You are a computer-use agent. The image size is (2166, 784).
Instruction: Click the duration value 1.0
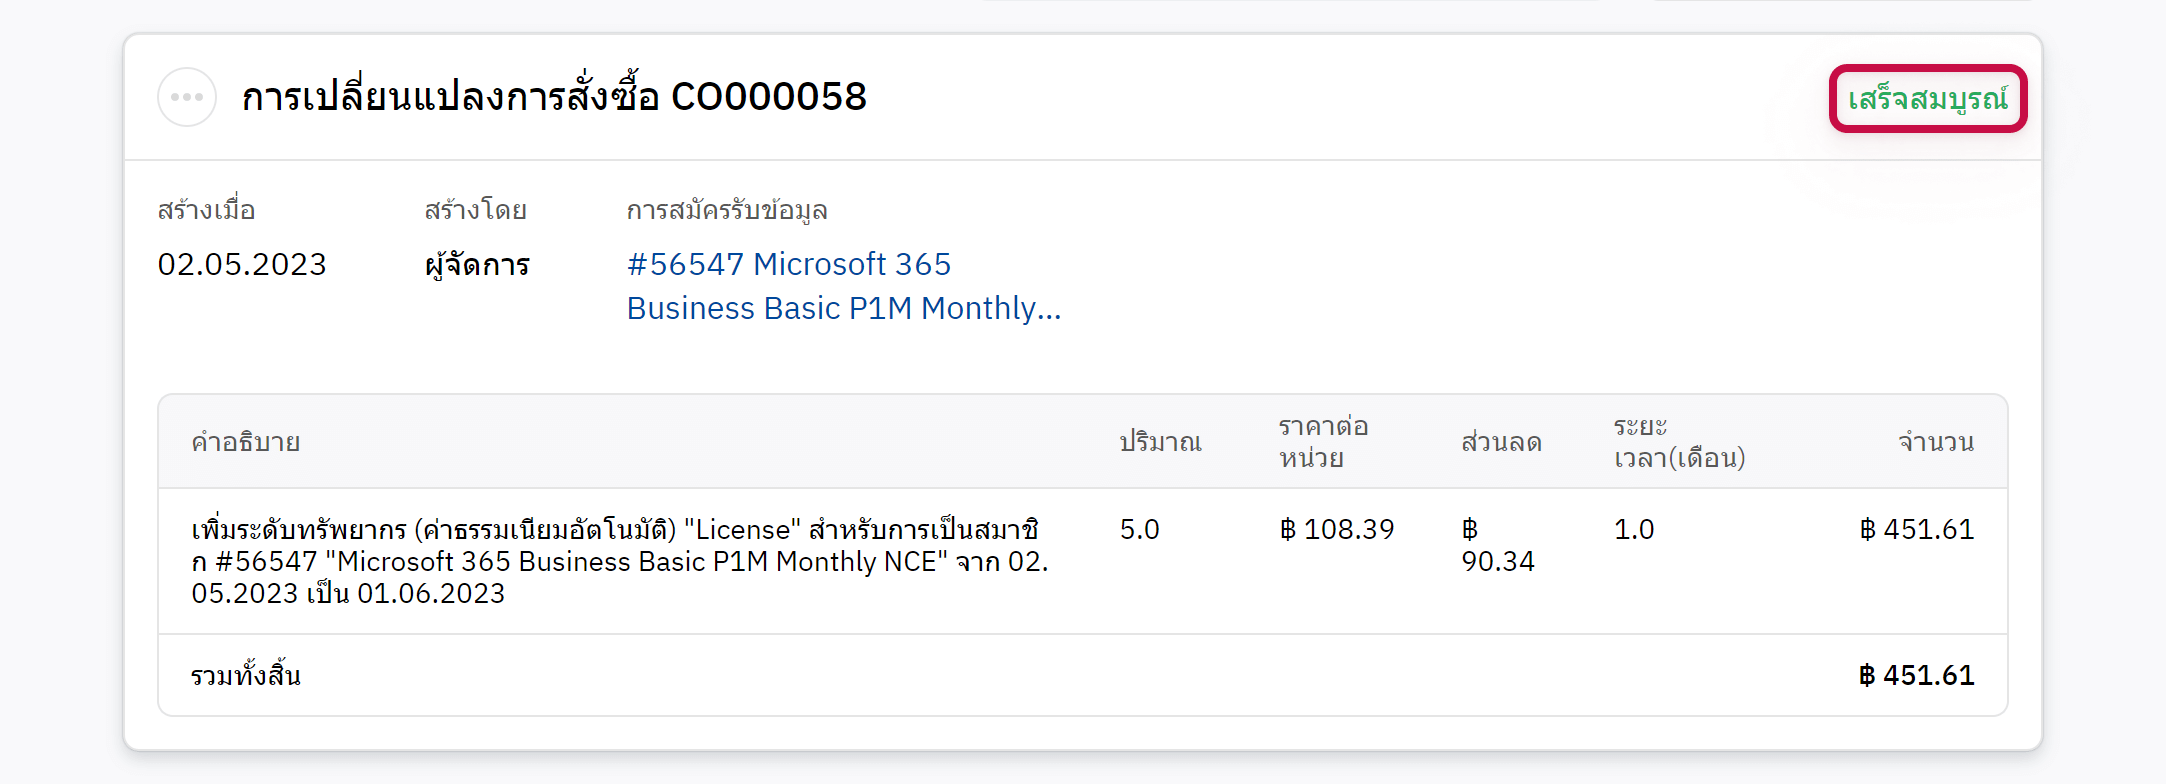[x=1634, y=529]
